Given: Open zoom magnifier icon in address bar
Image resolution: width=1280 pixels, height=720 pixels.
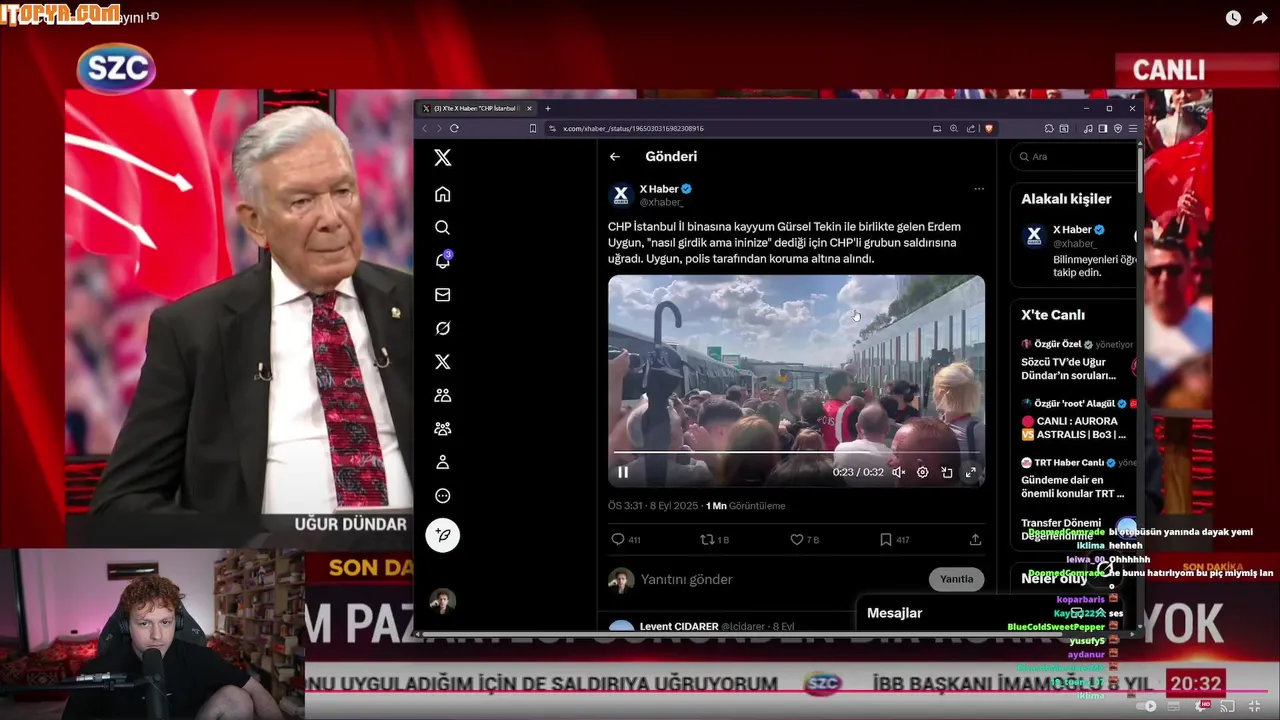Looking at the screenshot, I should 954,128.
